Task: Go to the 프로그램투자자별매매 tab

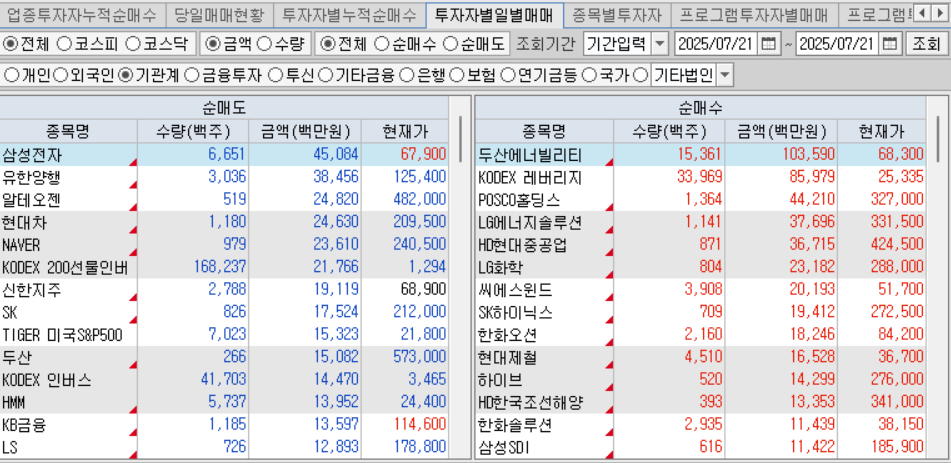Action: pos(754,14)
